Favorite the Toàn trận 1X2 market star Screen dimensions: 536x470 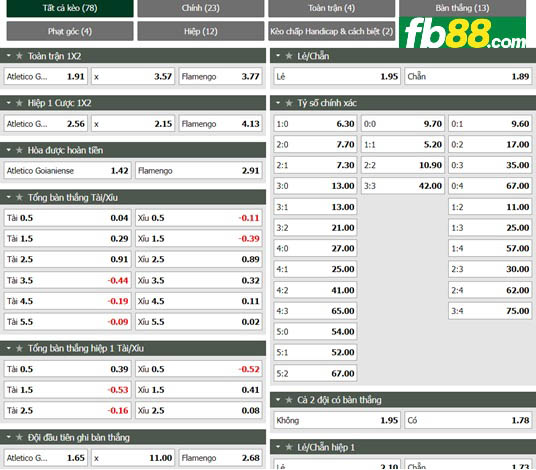(19, 56)
